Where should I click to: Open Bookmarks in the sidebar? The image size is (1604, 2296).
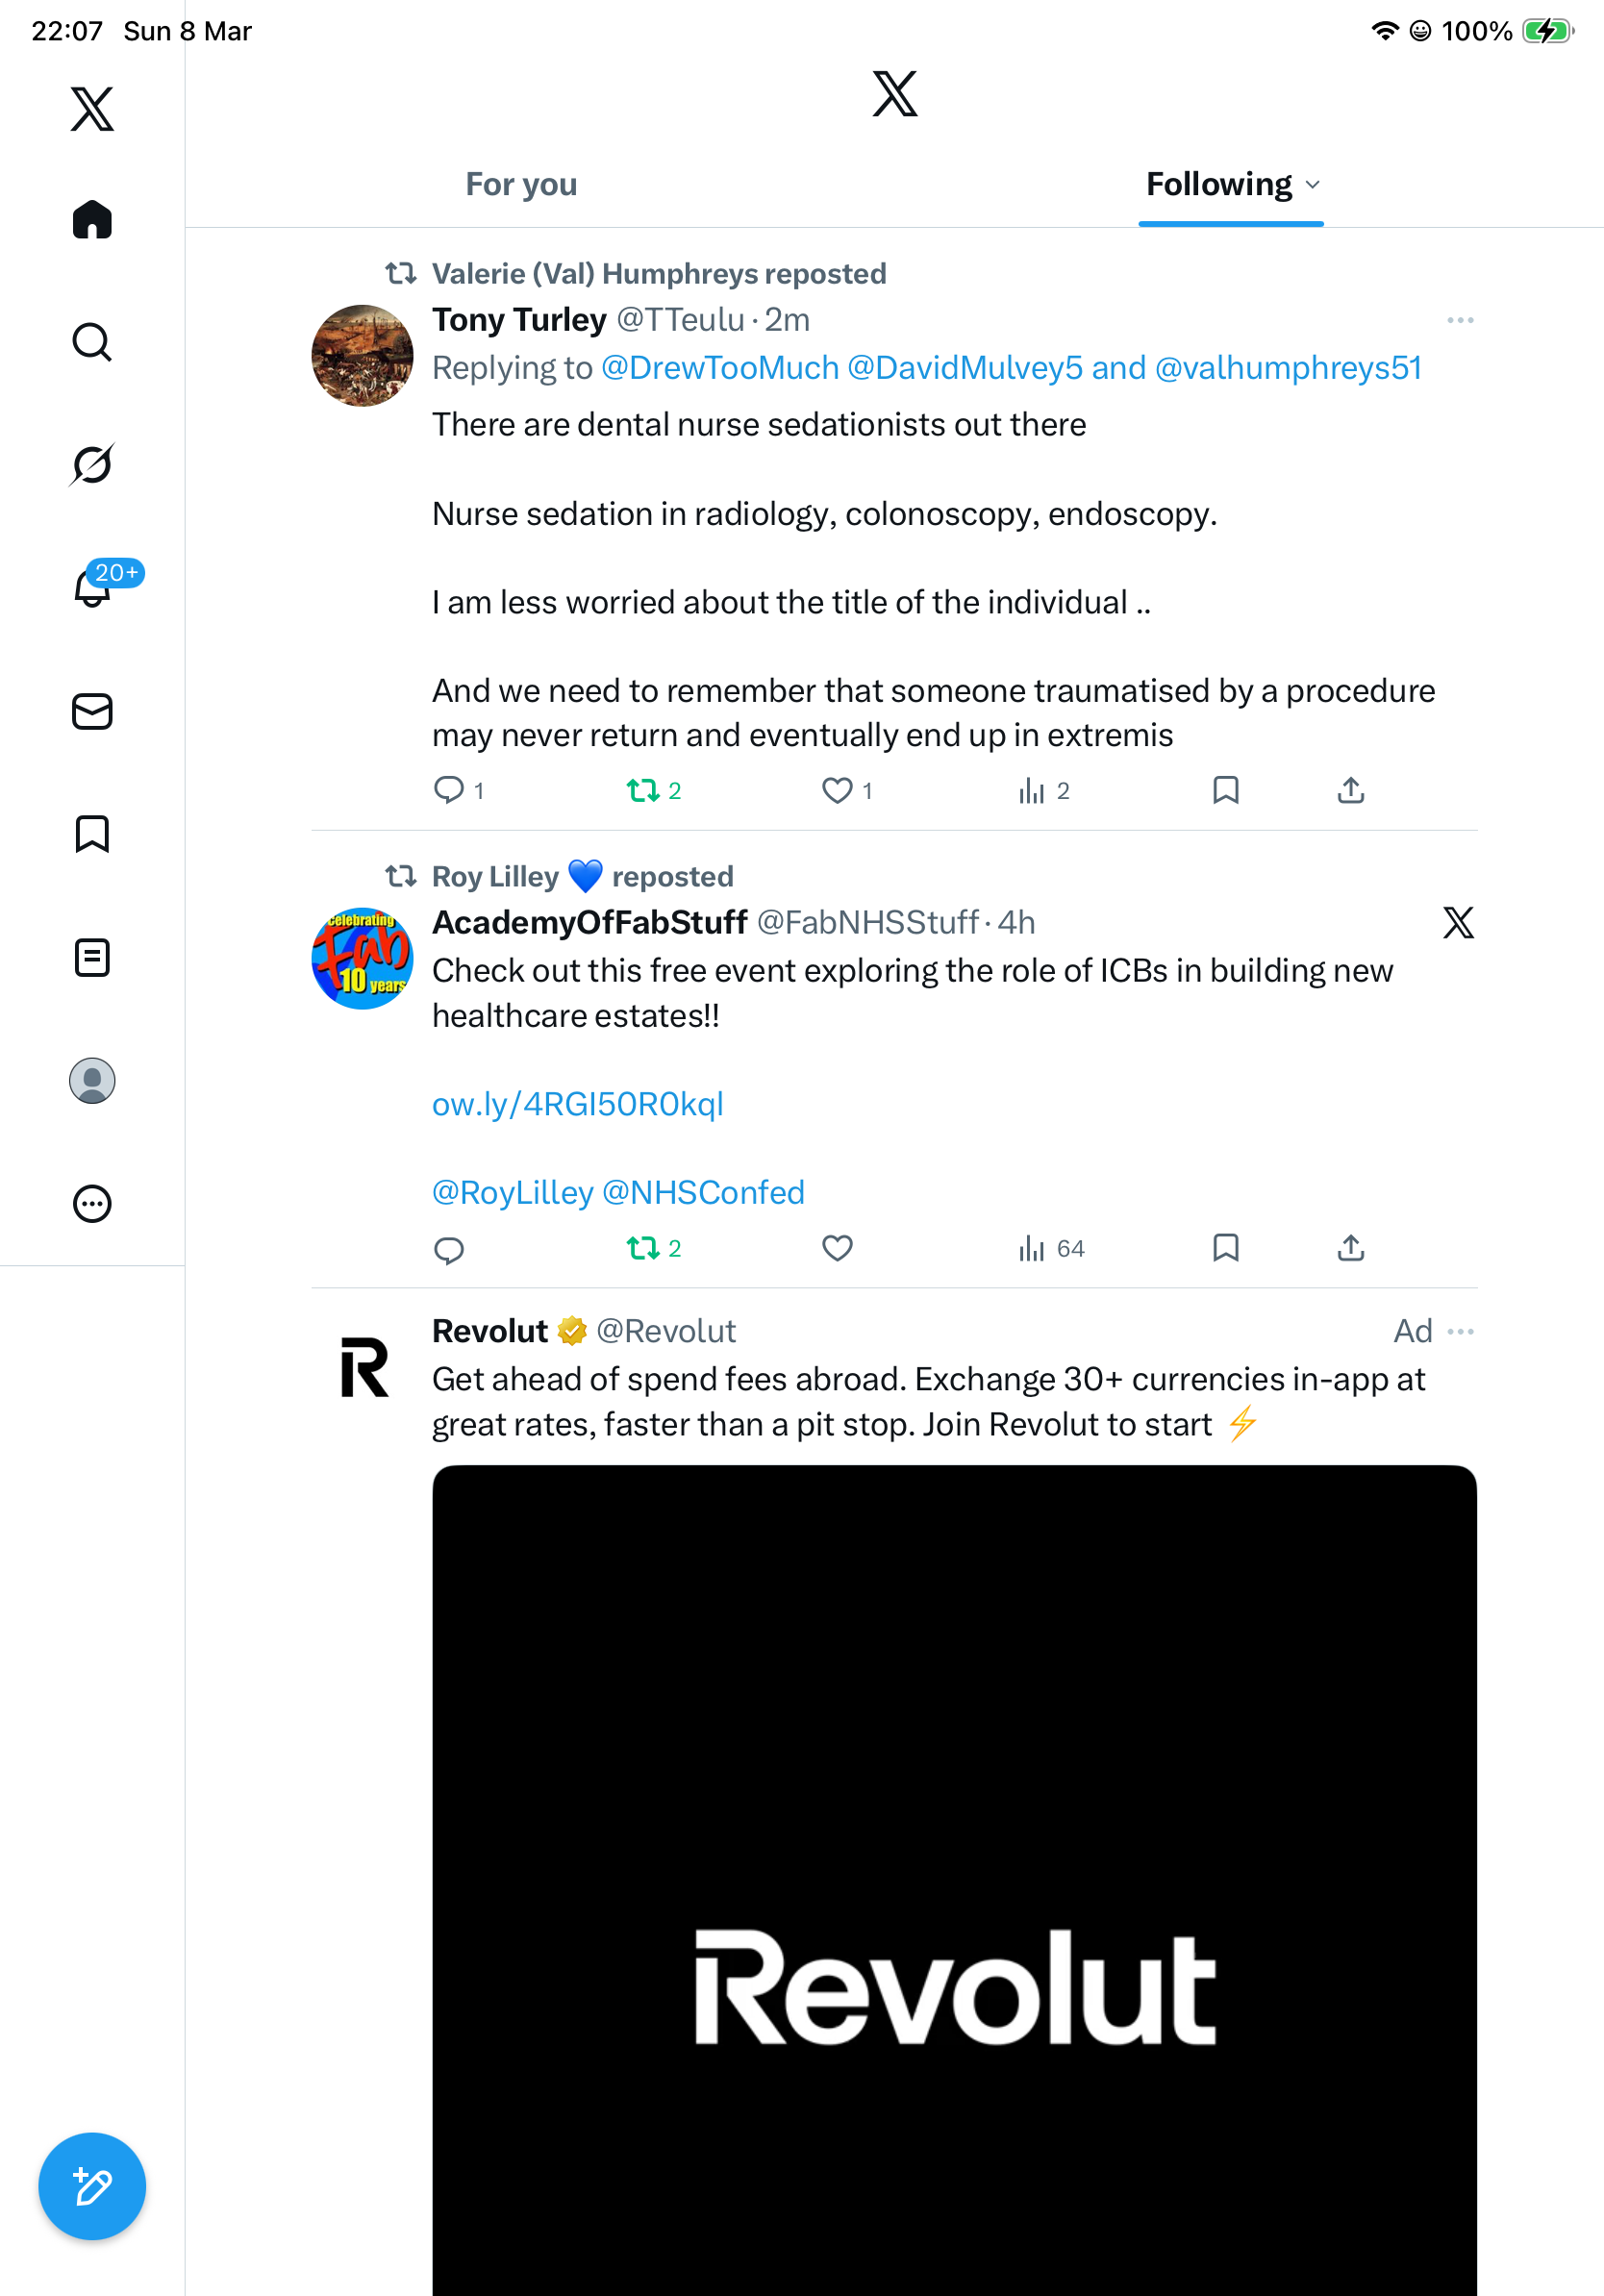pos(92,834)
